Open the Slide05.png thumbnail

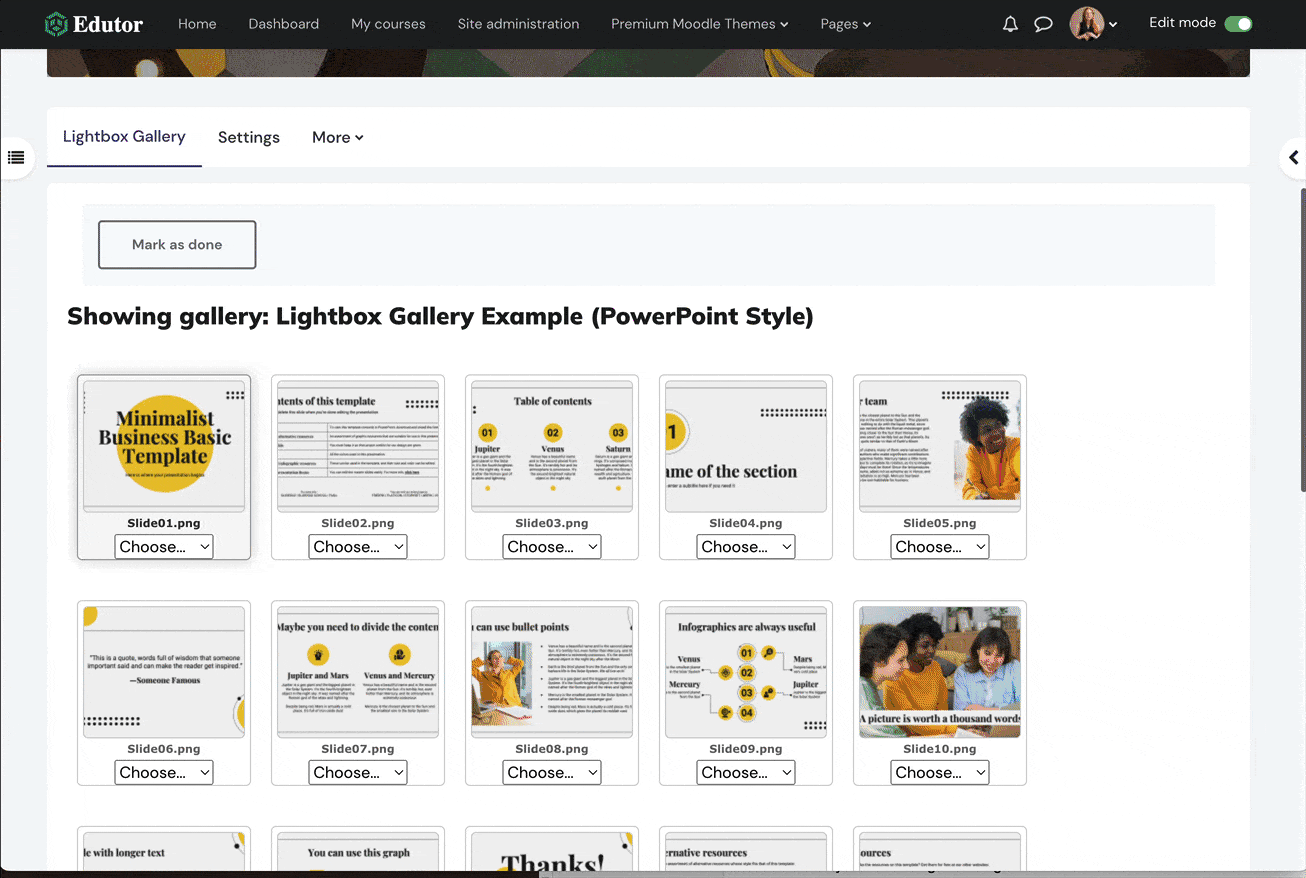click(939, 443)
